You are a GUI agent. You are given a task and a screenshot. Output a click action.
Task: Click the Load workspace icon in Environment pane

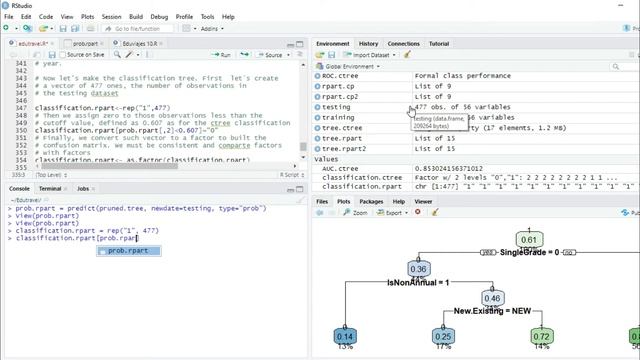[320, 55]
